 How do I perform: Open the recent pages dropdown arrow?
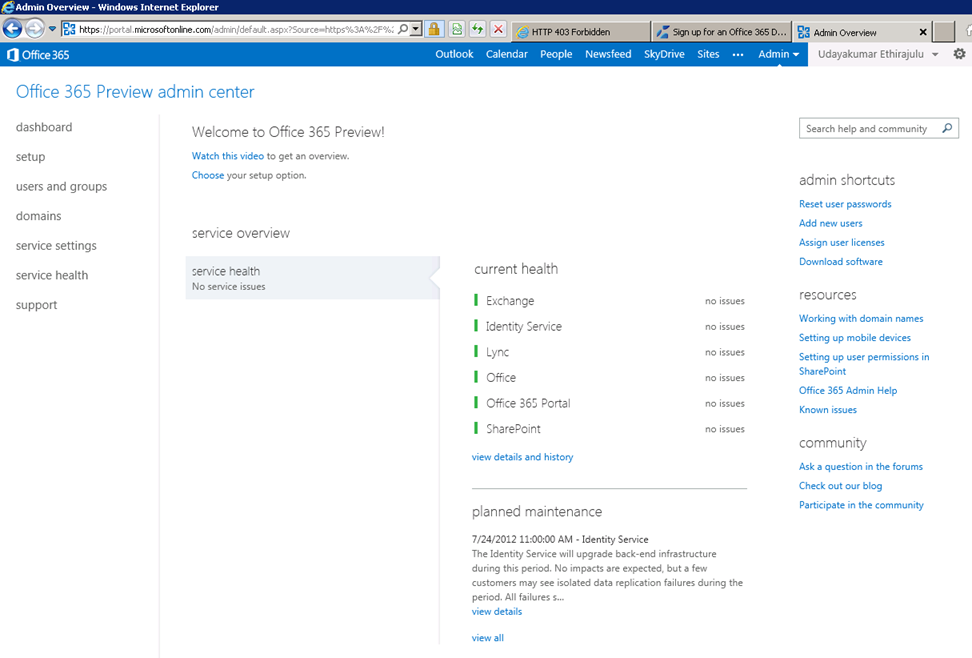click(52, 29)
